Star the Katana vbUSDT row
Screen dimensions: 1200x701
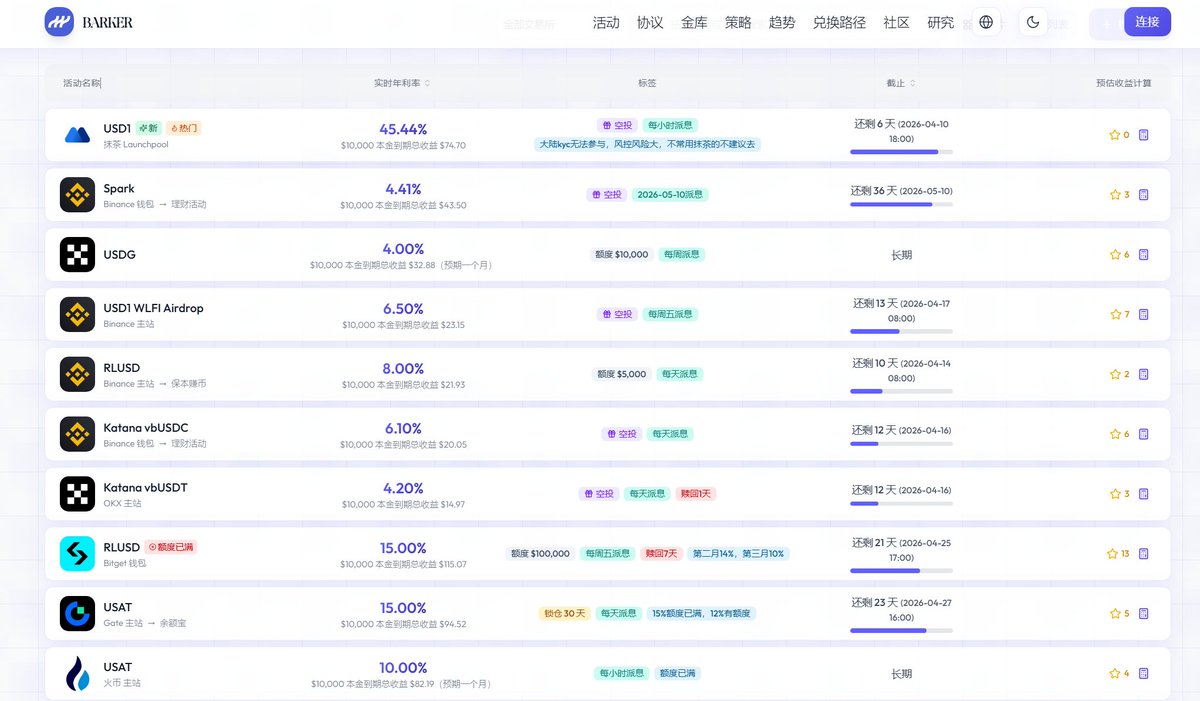click(1114, 494)
